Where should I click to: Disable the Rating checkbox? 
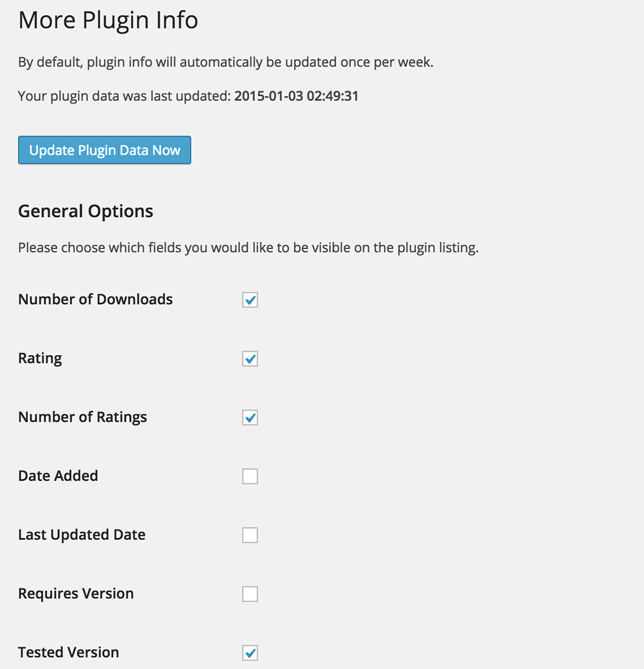click(250, 359)
